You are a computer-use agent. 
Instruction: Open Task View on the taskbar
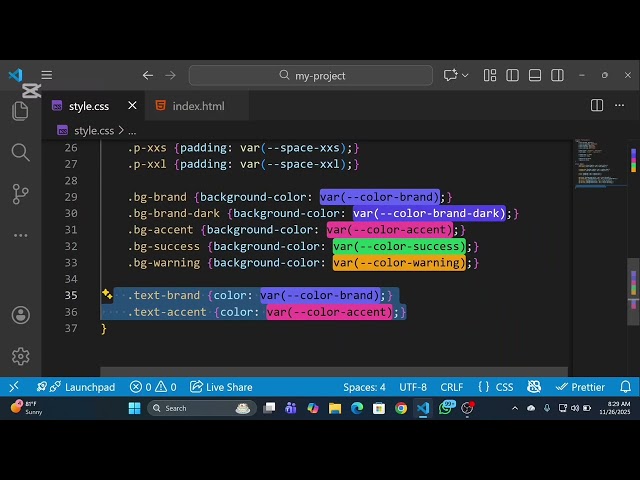pyautogui.click(x=269, y=408)
